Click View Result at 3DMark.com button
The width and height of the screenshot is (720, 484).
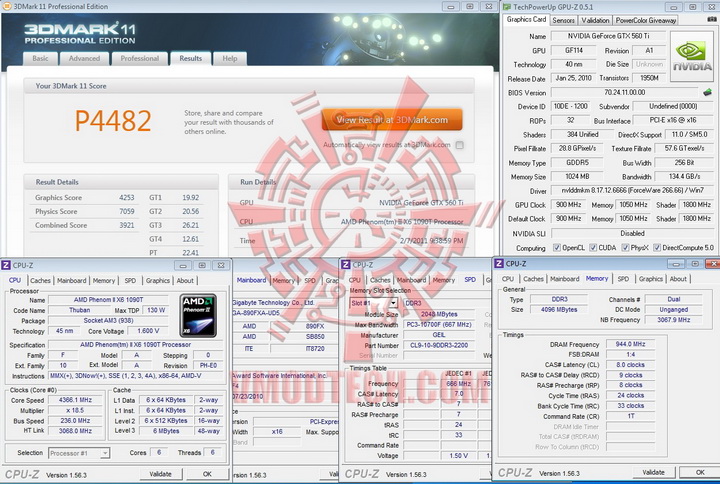click(x=392, y=120)
